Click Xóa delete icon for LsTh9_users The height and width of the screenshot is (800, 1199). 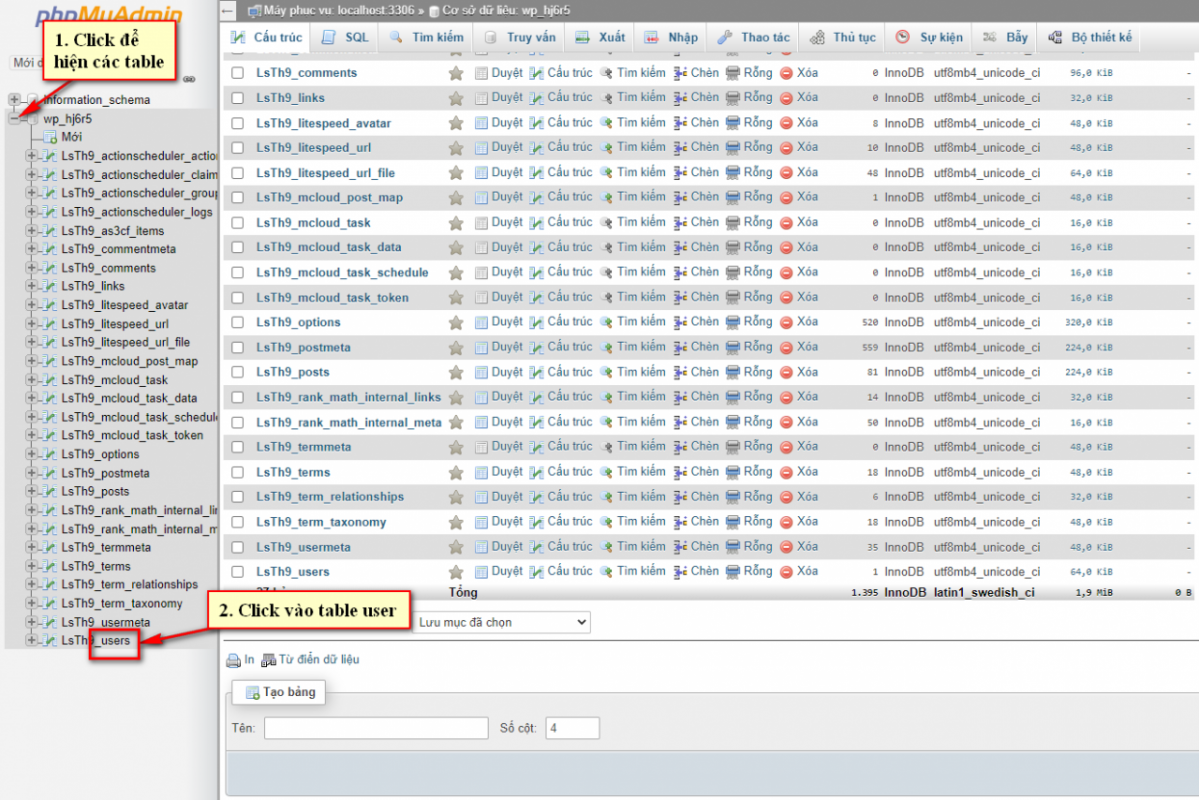coord(787,571)
